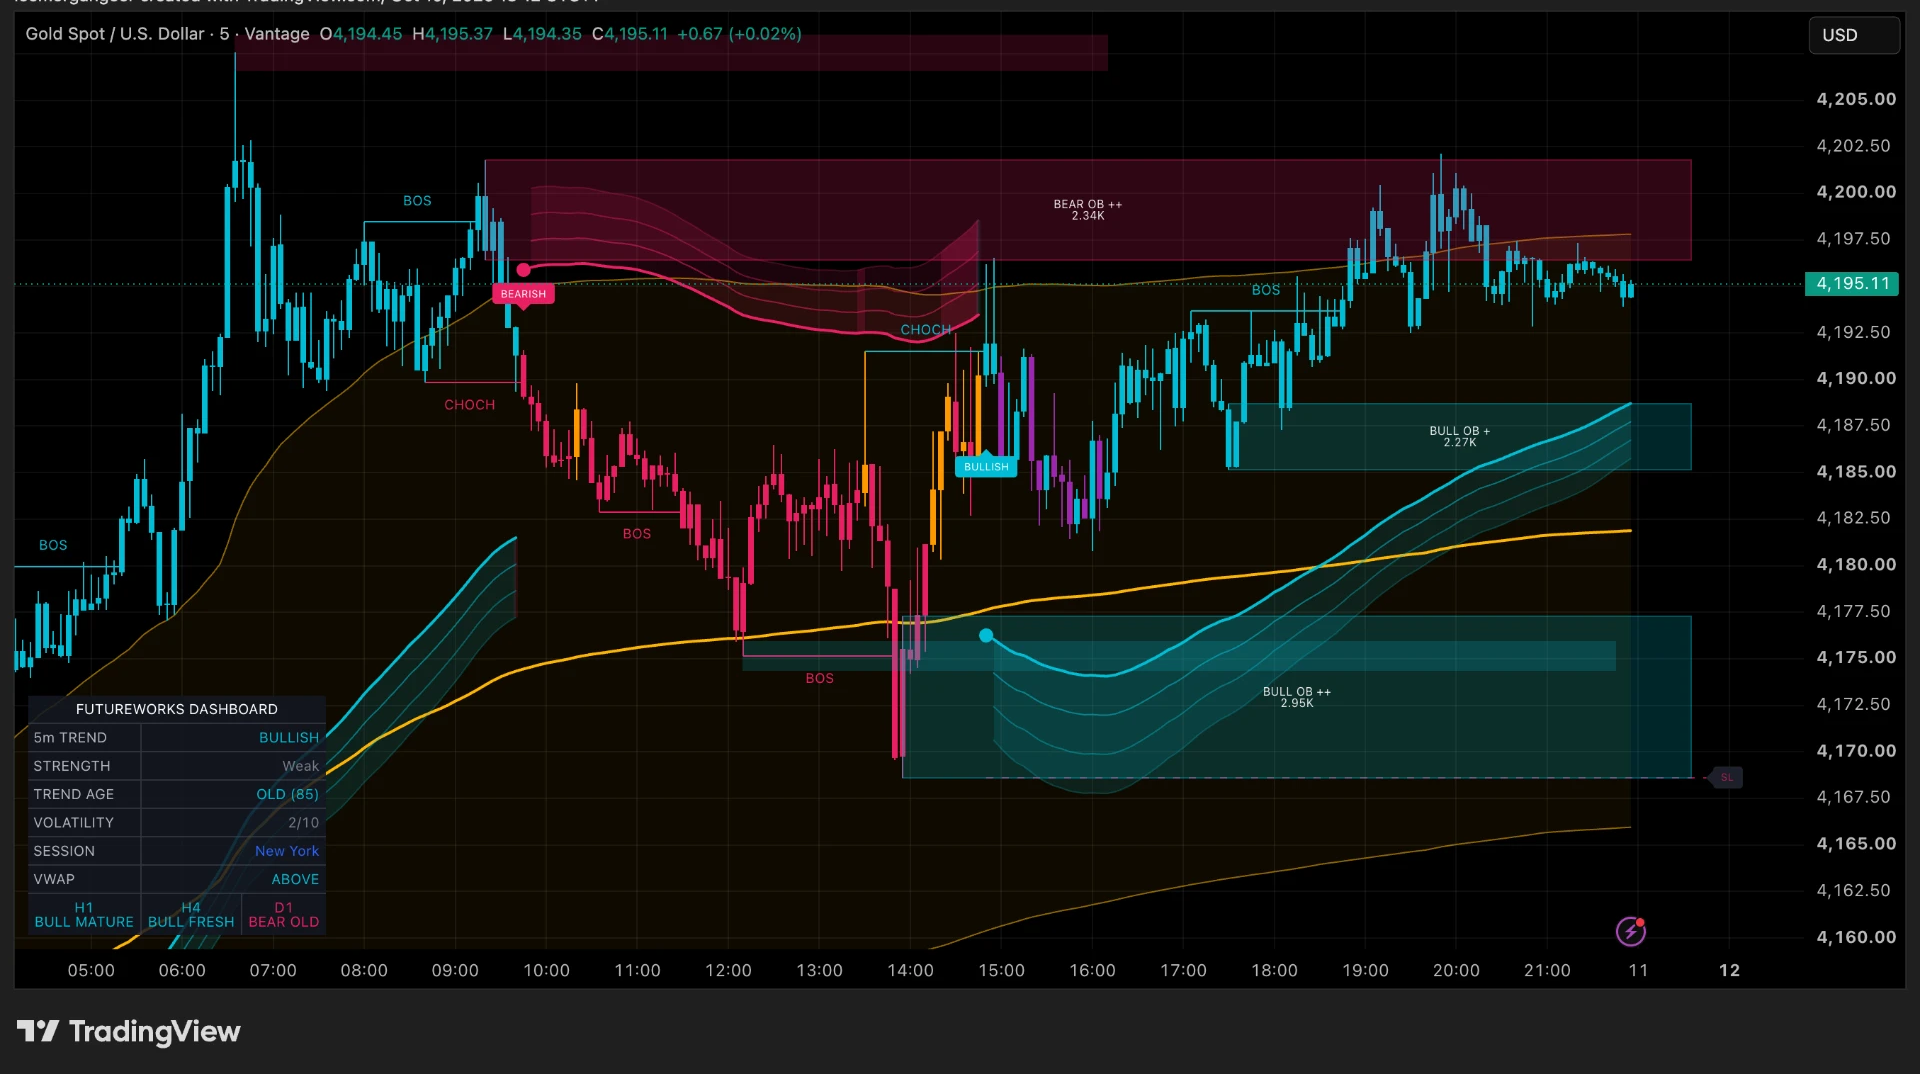Select the BEAR OB ++ 2.34K zone label
Image resolution: width=1920 pixels, height=1074 pixels.
coord(1087,210)
